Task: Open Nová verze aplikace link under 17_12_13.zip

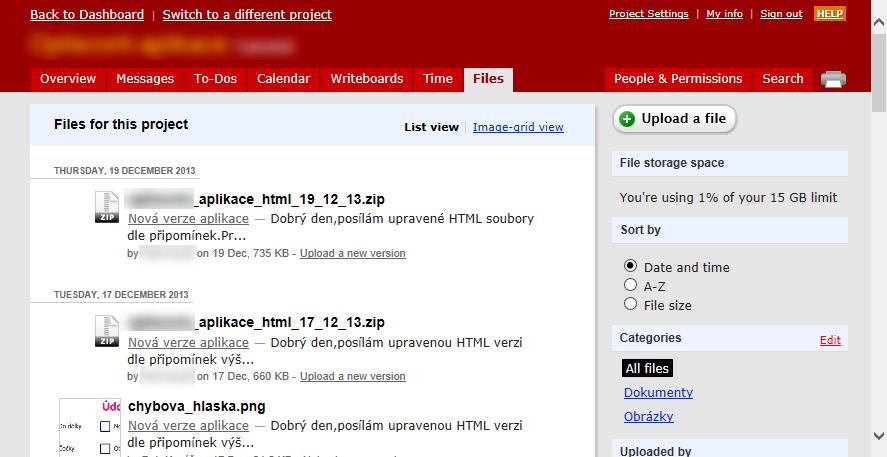Action: click(x=188, y=342)
